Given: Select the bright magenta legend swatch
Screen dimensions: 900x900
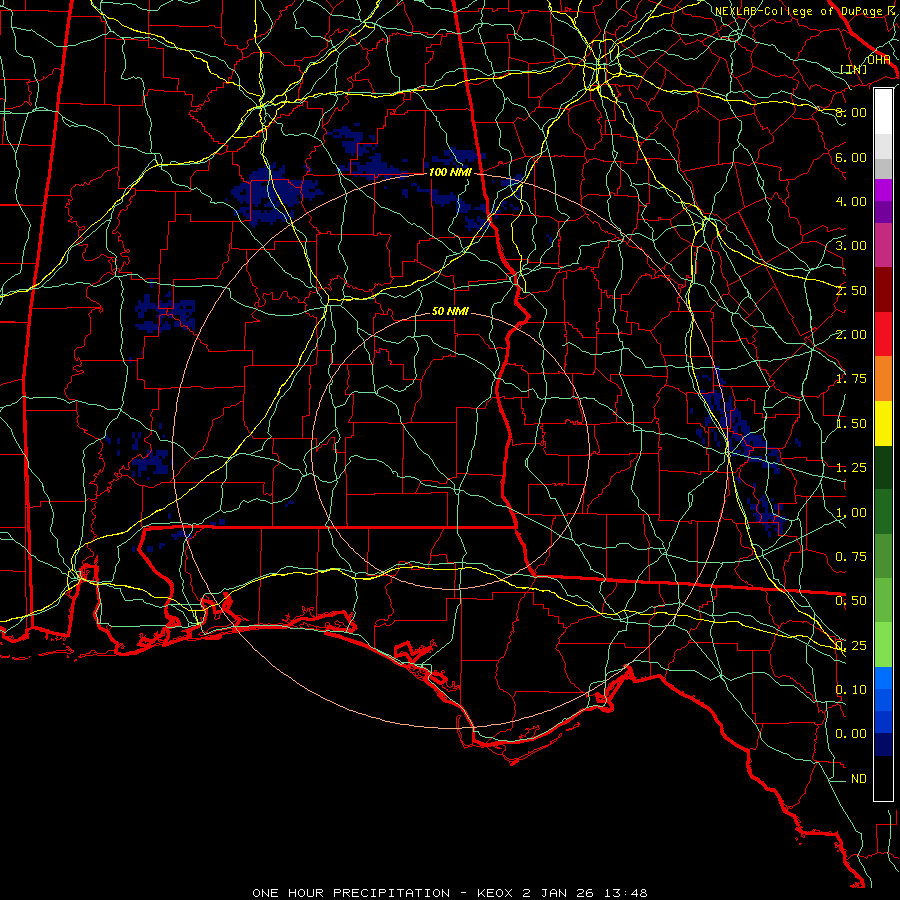Looking at the screenshot, I should [883, 190].
